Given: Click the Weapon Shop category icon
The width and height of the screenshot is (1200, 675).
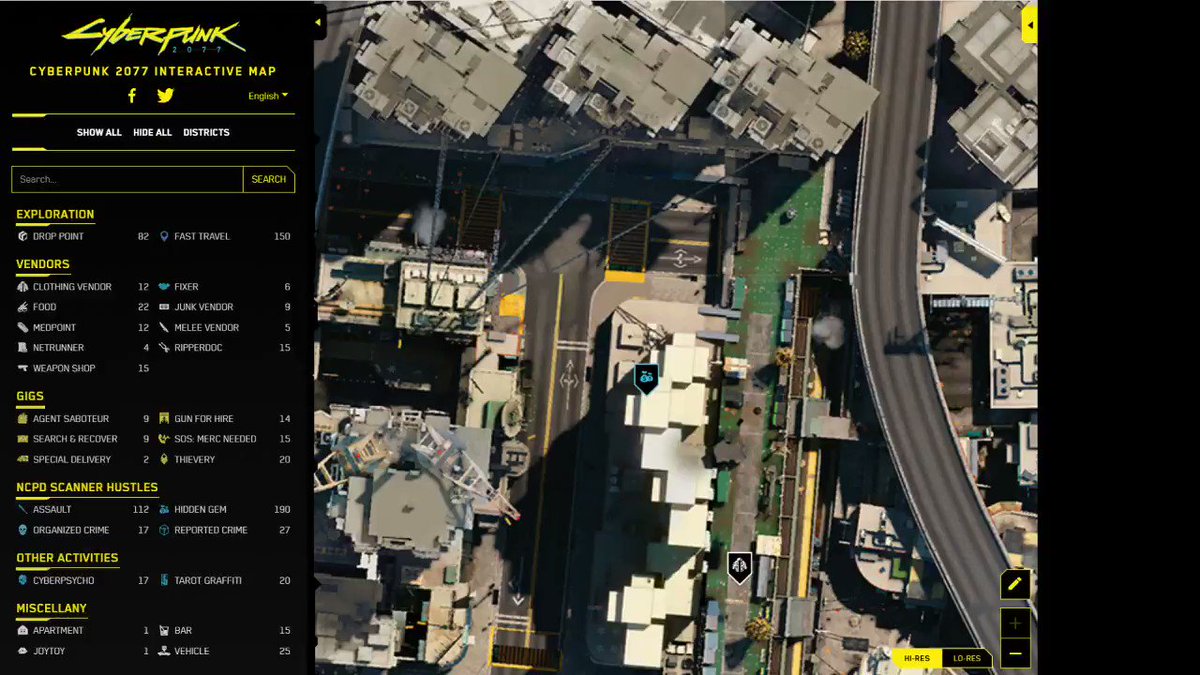Looking at the screenshot, I should coord(23,368).
